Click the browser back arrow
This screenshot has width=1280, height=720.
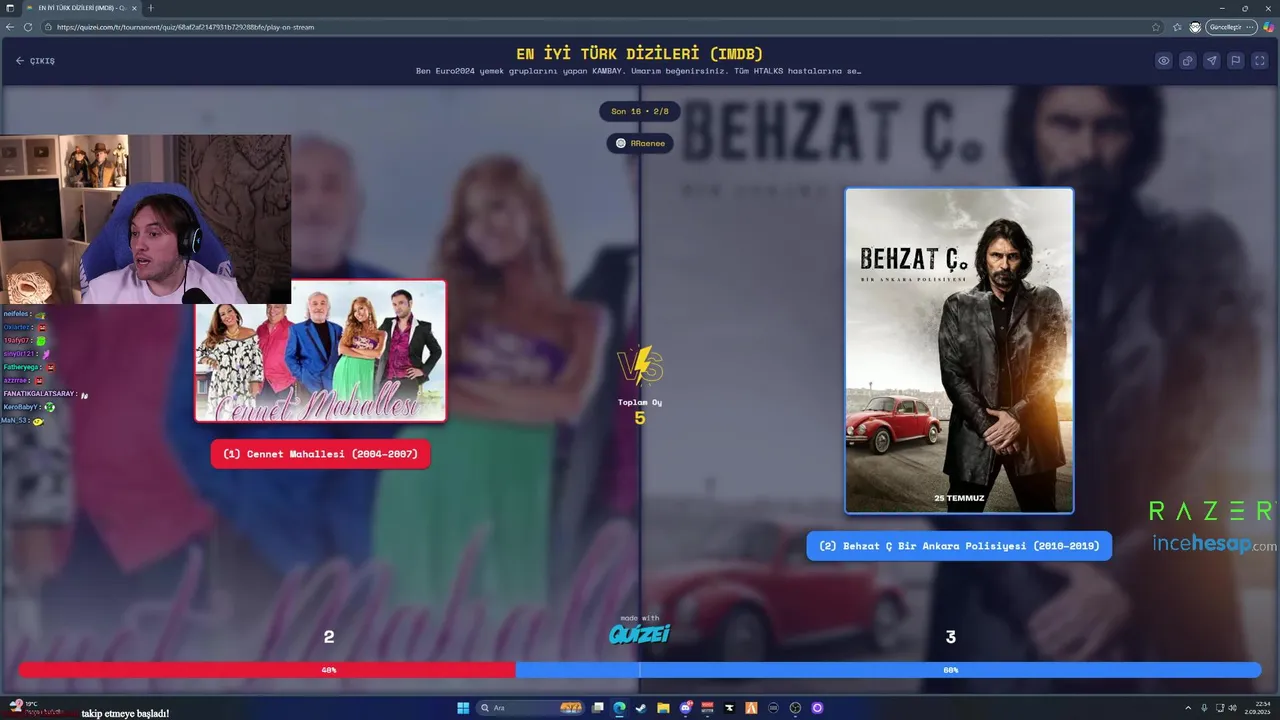coord(12,27)
